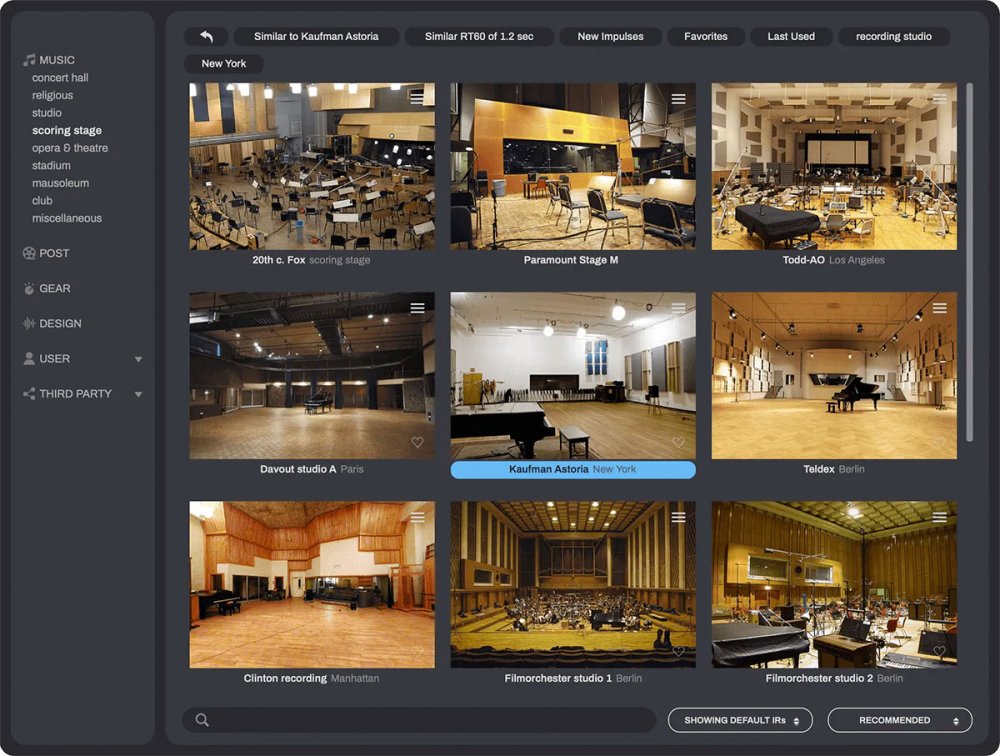Image resolution: width=1000 pixels, height=756 pixels.
Task: Open hamburger menu on Filmorchester studio 1
Action: coord(678,517)
